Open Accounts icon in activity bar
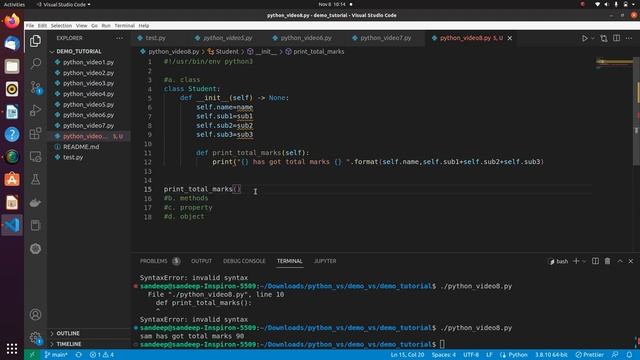The width and height of the screenshot is (640, 360). click(36, 314)
